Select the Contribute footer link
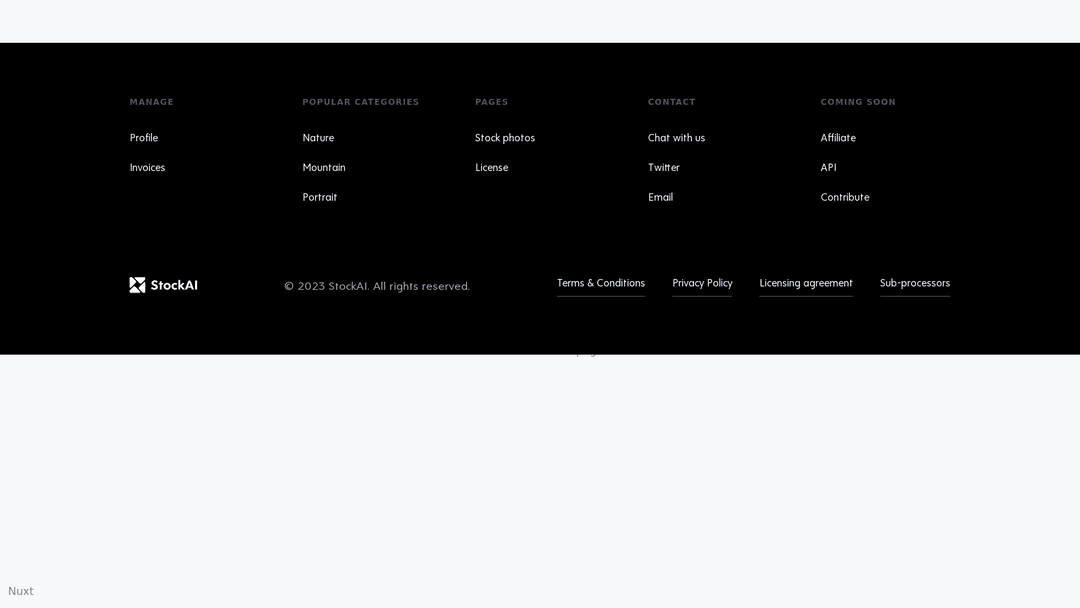The height and width of the screenshot is (608, 1080). click(x=845, y=198)
